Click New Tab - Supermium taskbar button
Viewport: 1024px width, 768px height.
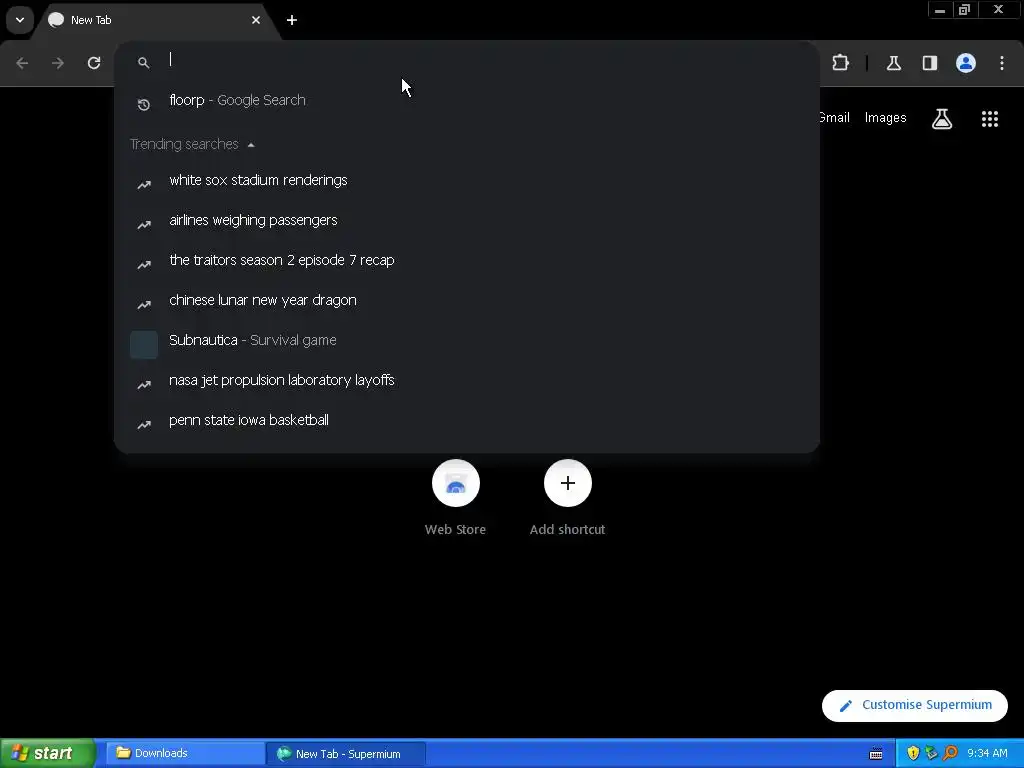[x=346, y=754]
